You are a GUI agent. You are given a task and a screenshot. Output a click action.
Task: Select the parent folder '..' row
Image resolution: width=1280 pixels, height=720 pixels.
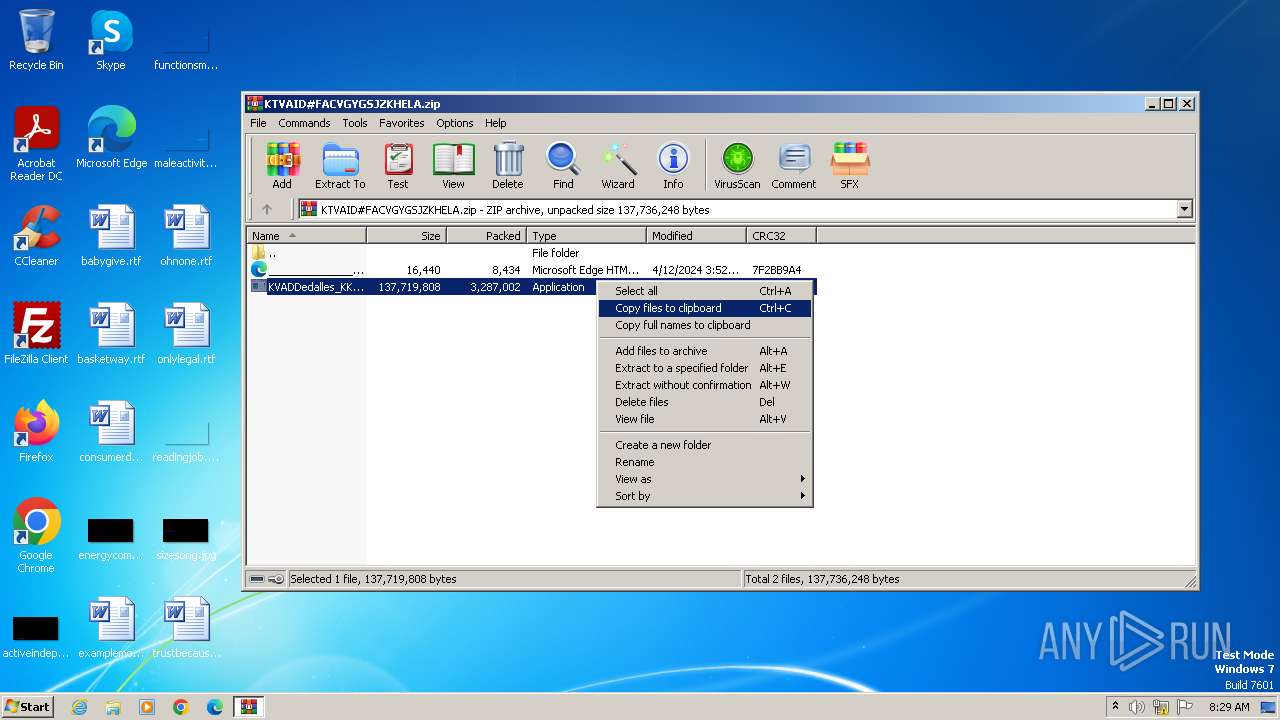[532, 253]
